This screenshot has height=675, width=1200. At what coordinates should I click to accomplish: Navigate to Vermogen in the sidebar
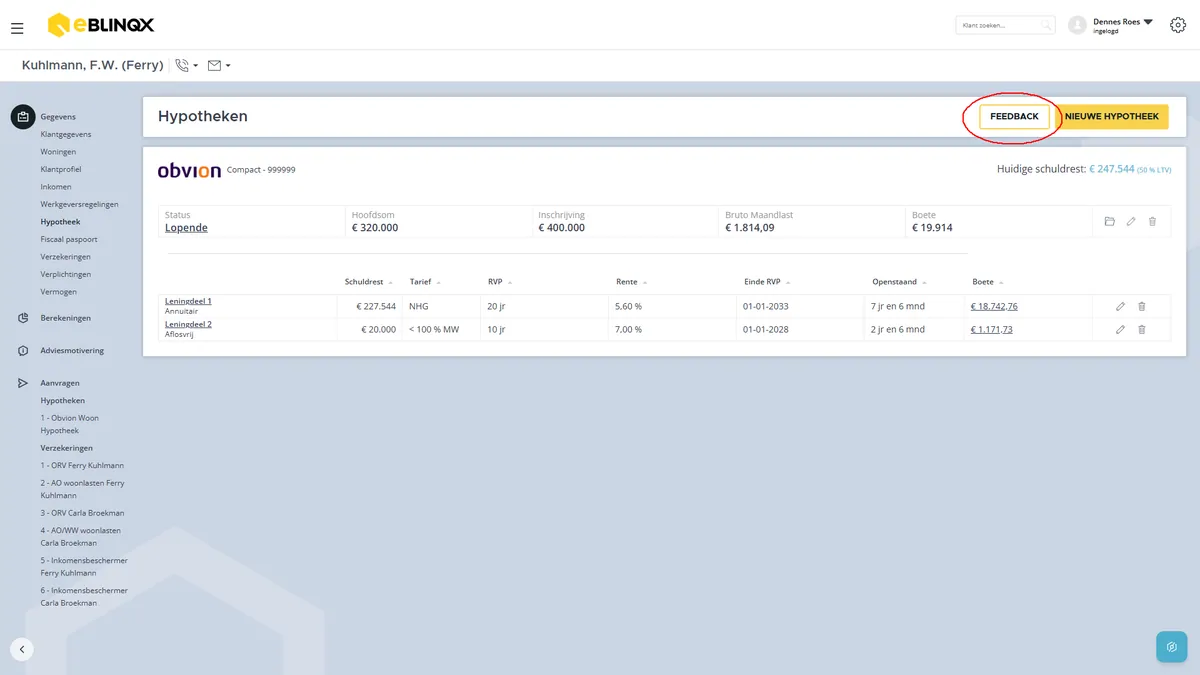click(x=59, y=292)
